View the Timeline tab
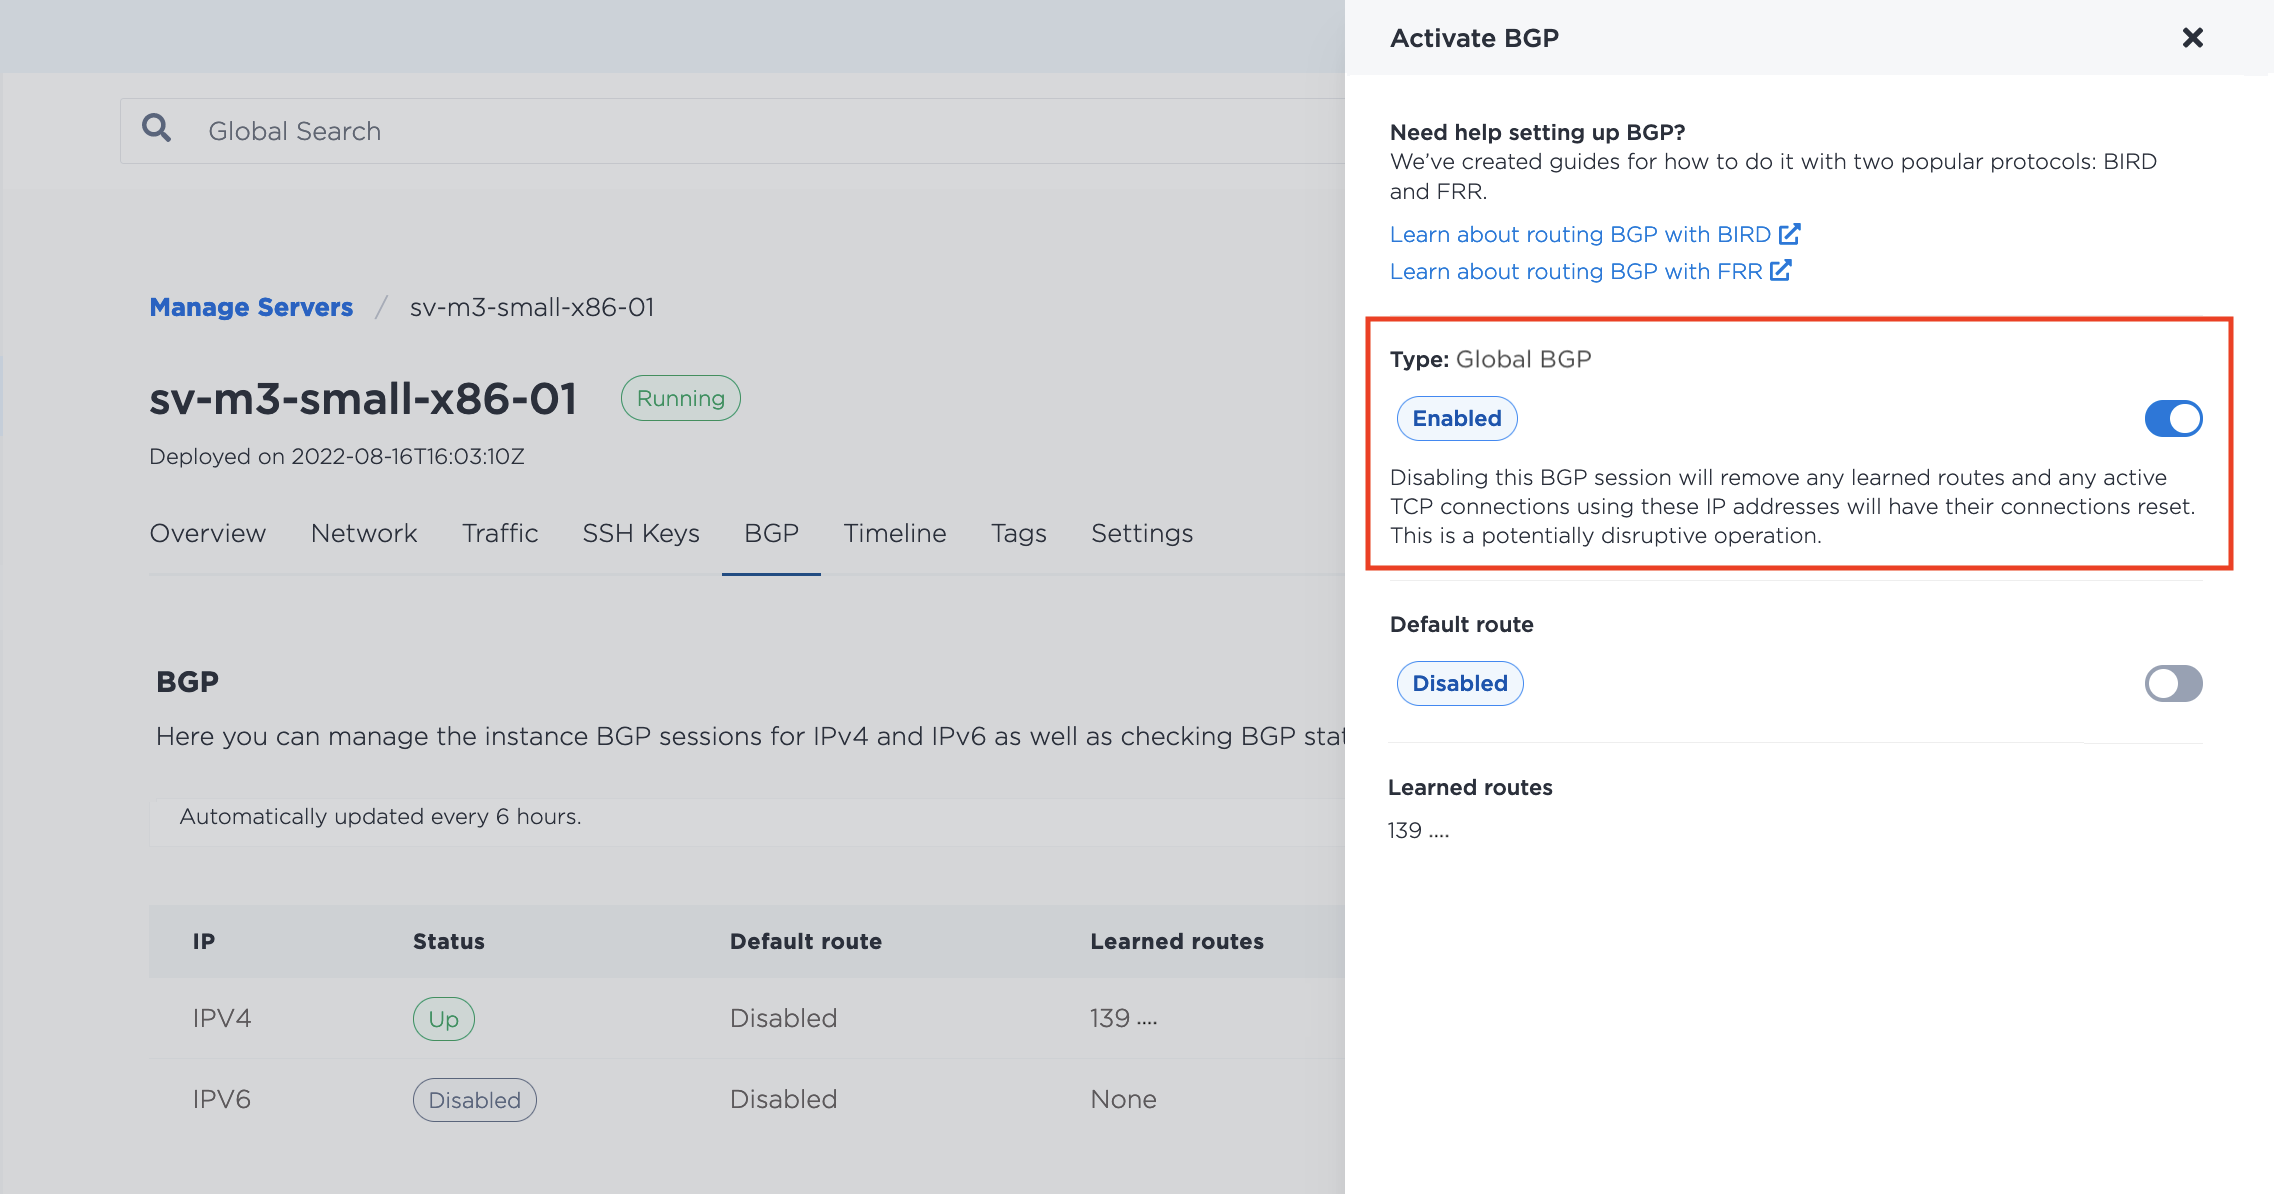Screen dimensions: 2274x1194 point(895,533)
